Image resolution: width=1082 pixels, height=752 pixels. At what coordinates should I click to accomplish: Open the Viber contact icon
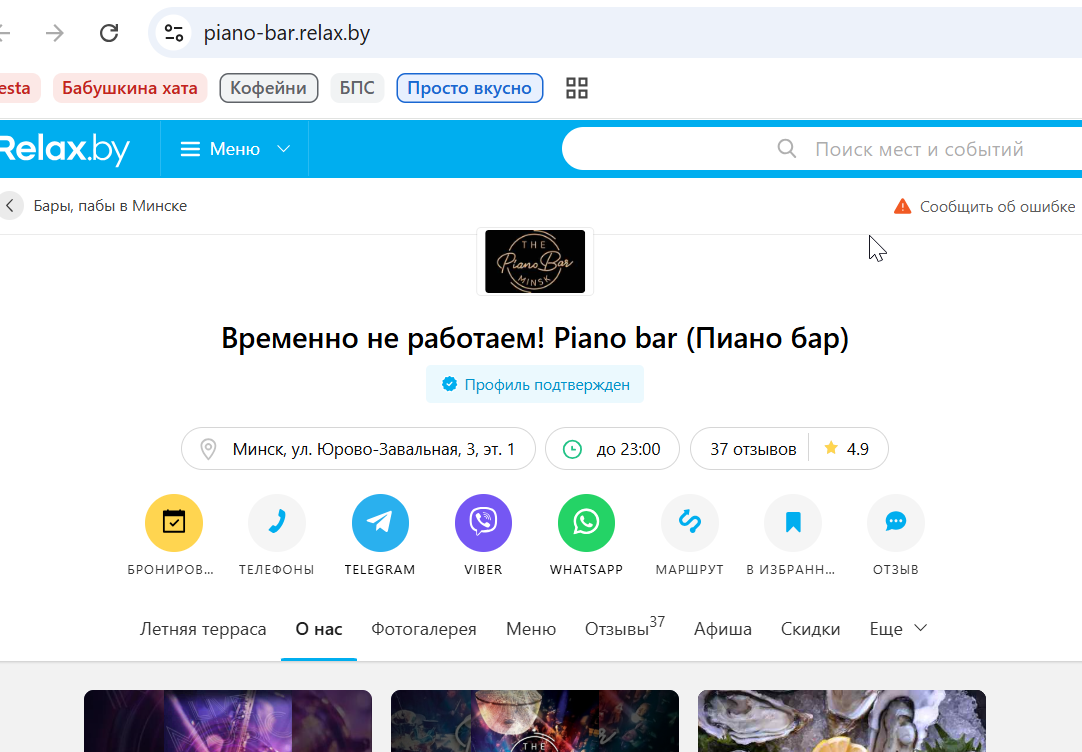point(483,522)
